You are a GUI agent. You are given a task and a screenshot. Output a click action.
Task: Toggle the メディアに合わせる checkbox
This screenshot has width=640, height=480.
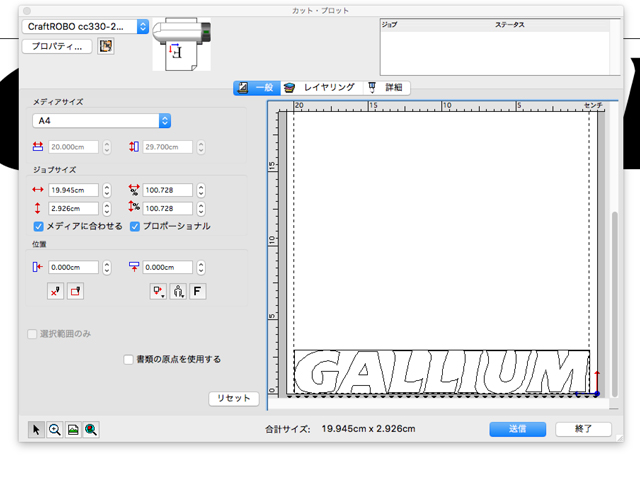pos(39,226)
